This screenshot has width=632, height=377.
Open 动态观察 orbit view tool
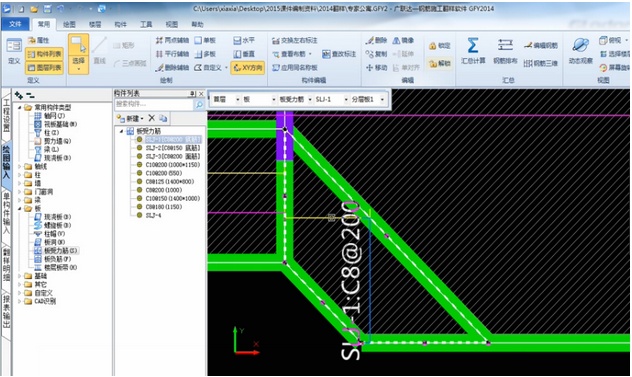580,45
